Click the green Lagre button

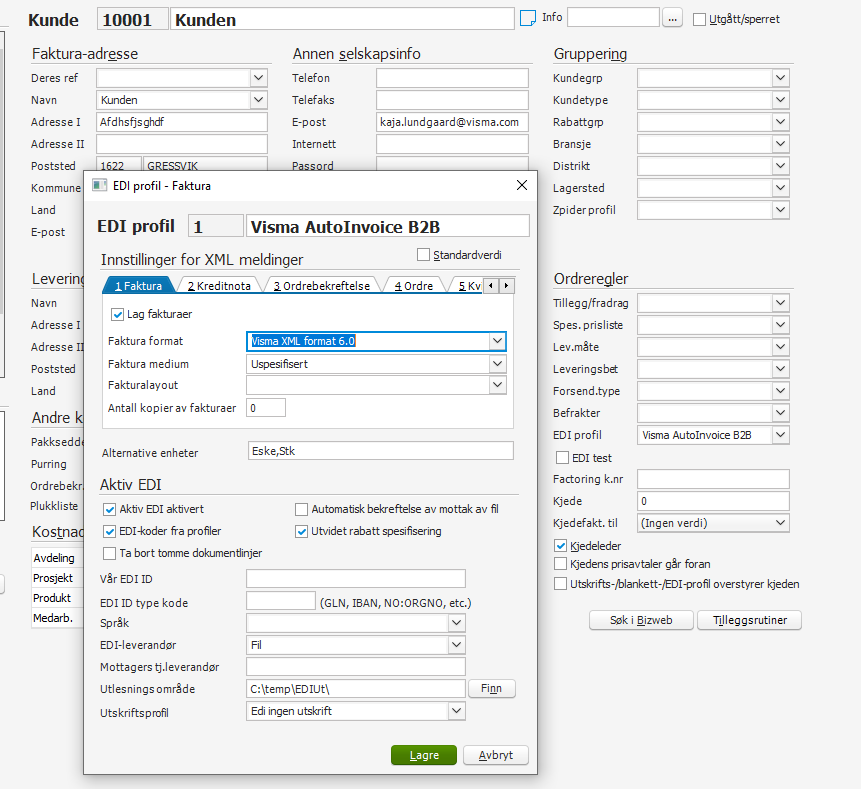point(424,755)
